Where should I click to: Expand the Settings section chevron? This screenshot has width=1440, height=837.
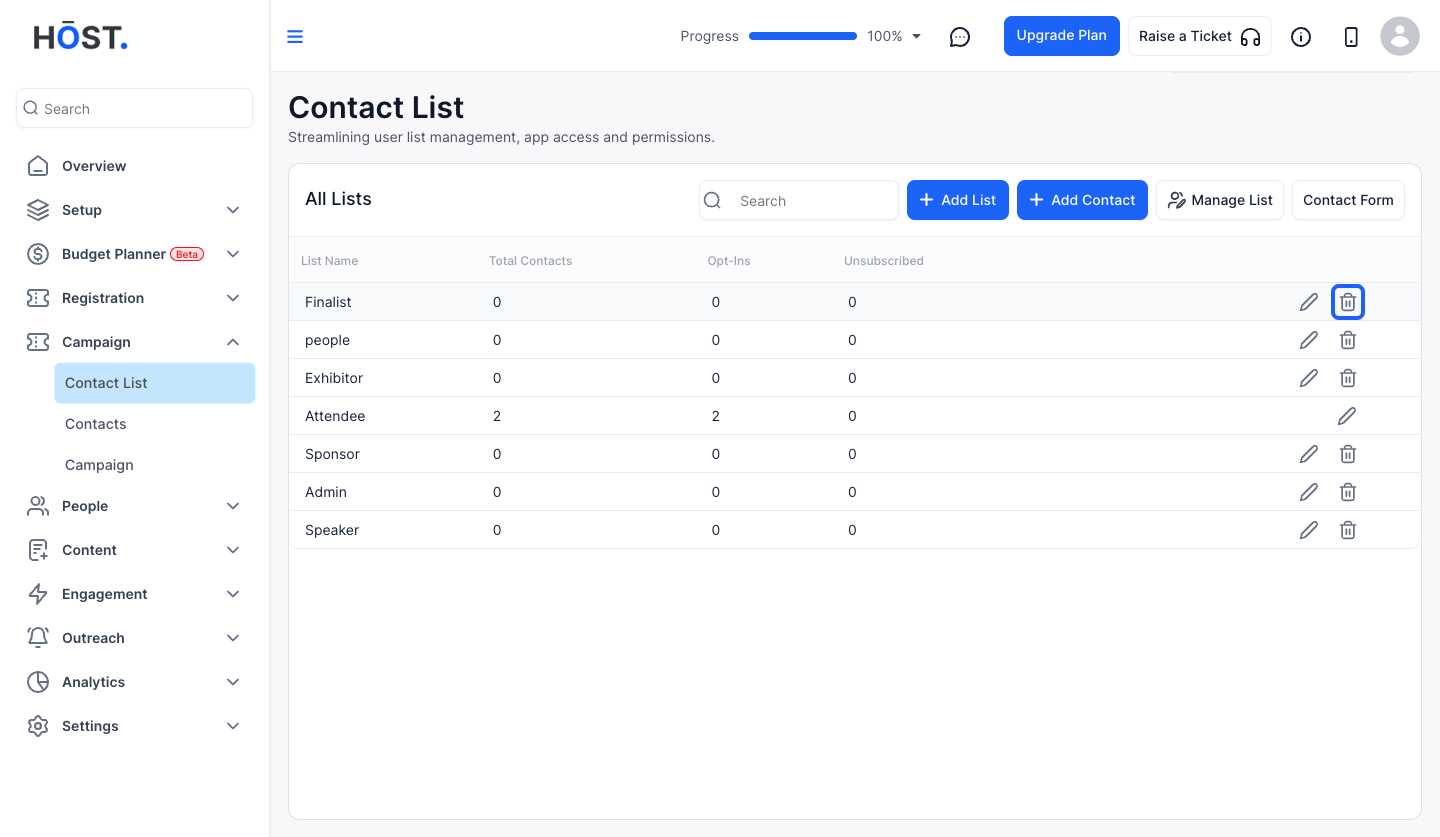point(233,726)
